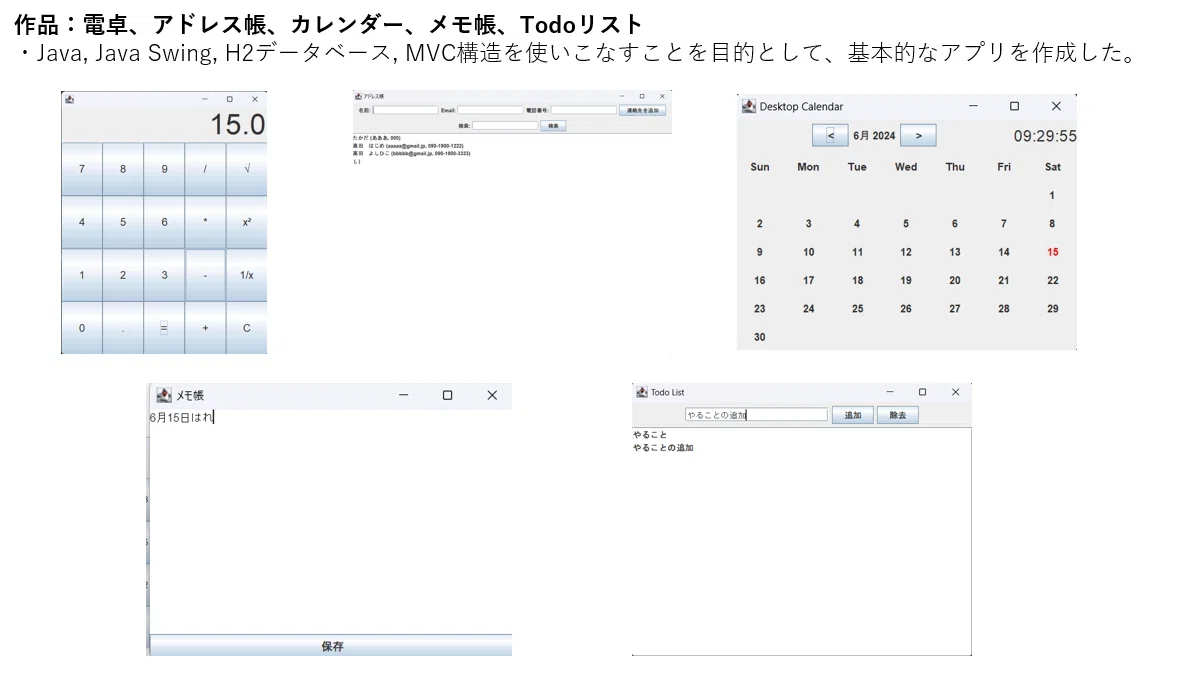
Task: Close the Desktop Calendar window
Action: [1057, 106]
